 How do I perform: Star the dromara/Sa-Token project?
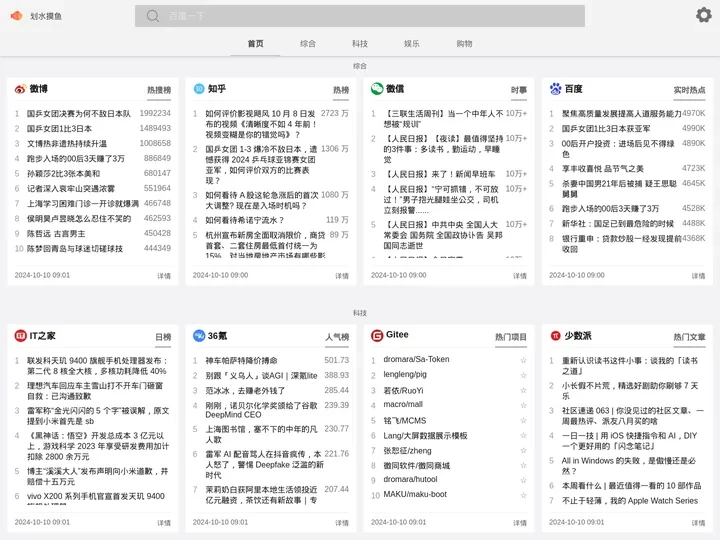point(523,360)
